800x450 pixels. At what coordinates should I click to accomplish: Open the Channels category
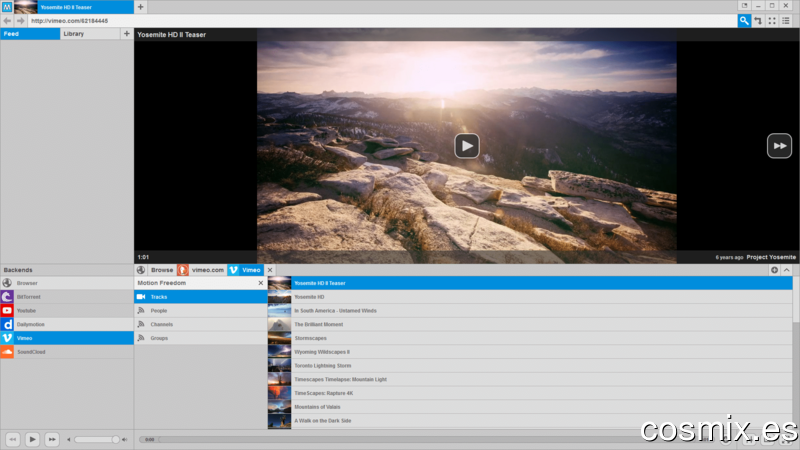pos(201,324)
